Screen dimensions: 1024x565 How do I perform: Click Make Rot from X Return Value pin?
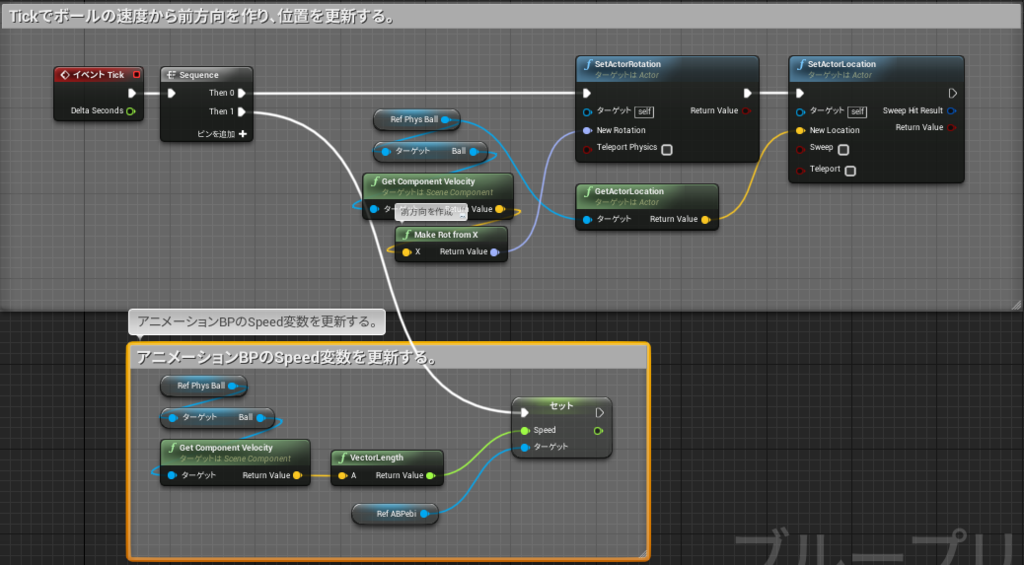point(494,252)
